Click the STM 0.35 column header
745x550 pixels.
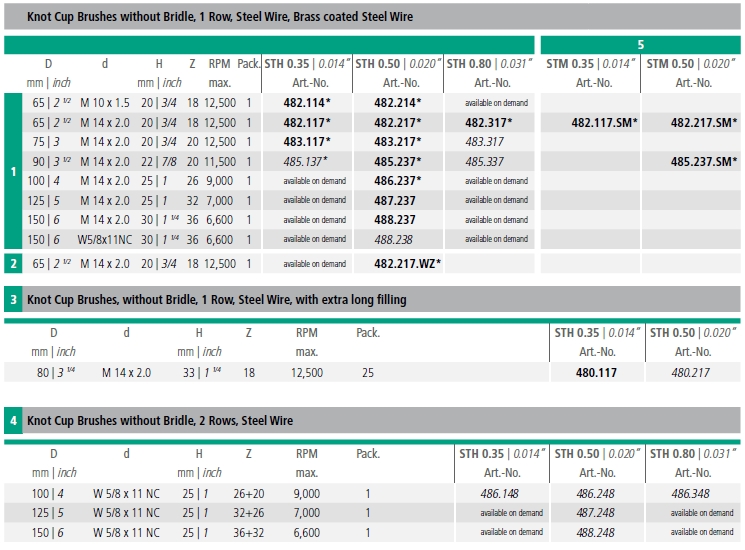tap(591, 64)
